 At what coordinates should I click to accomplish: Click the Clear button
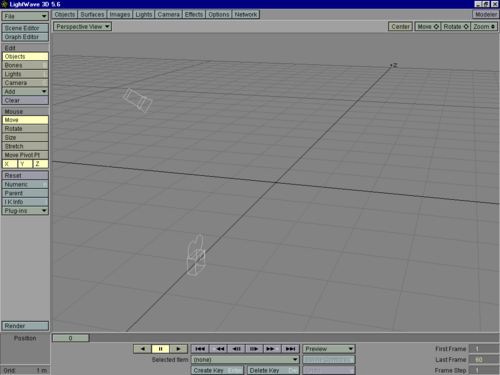tap(25, 100)
